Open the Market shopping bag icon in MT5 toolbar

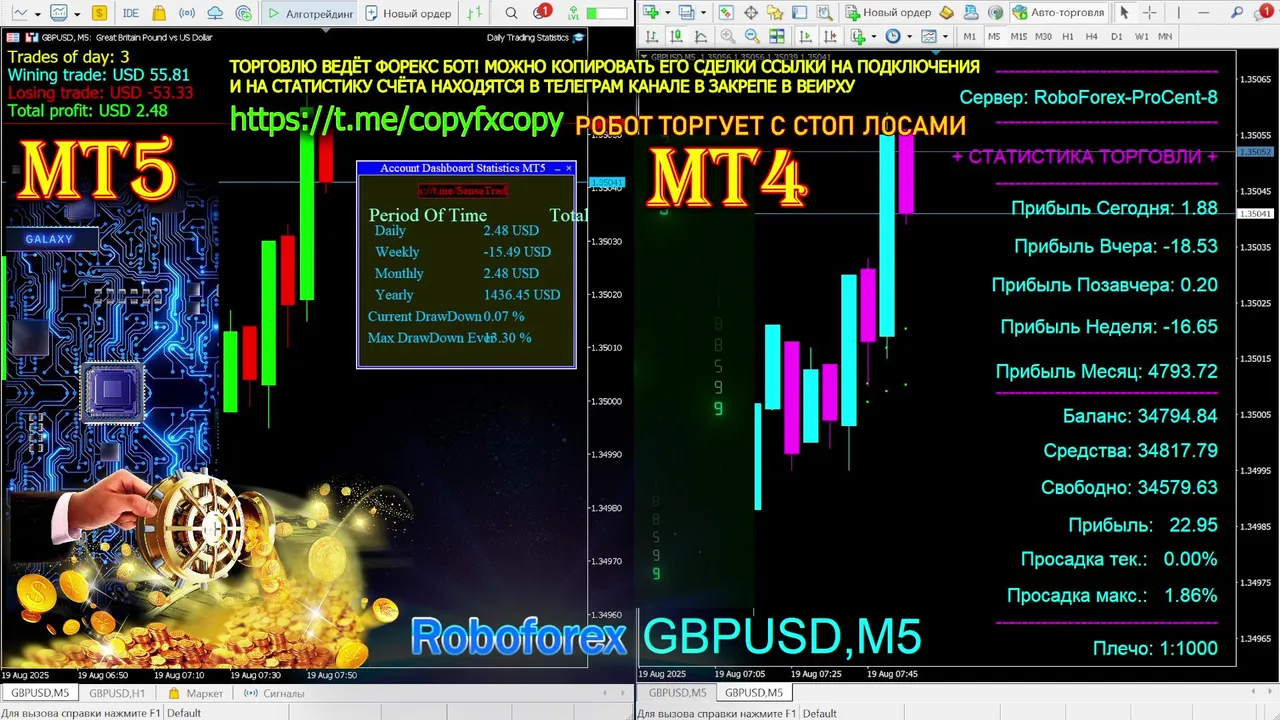tap(159, 13)
